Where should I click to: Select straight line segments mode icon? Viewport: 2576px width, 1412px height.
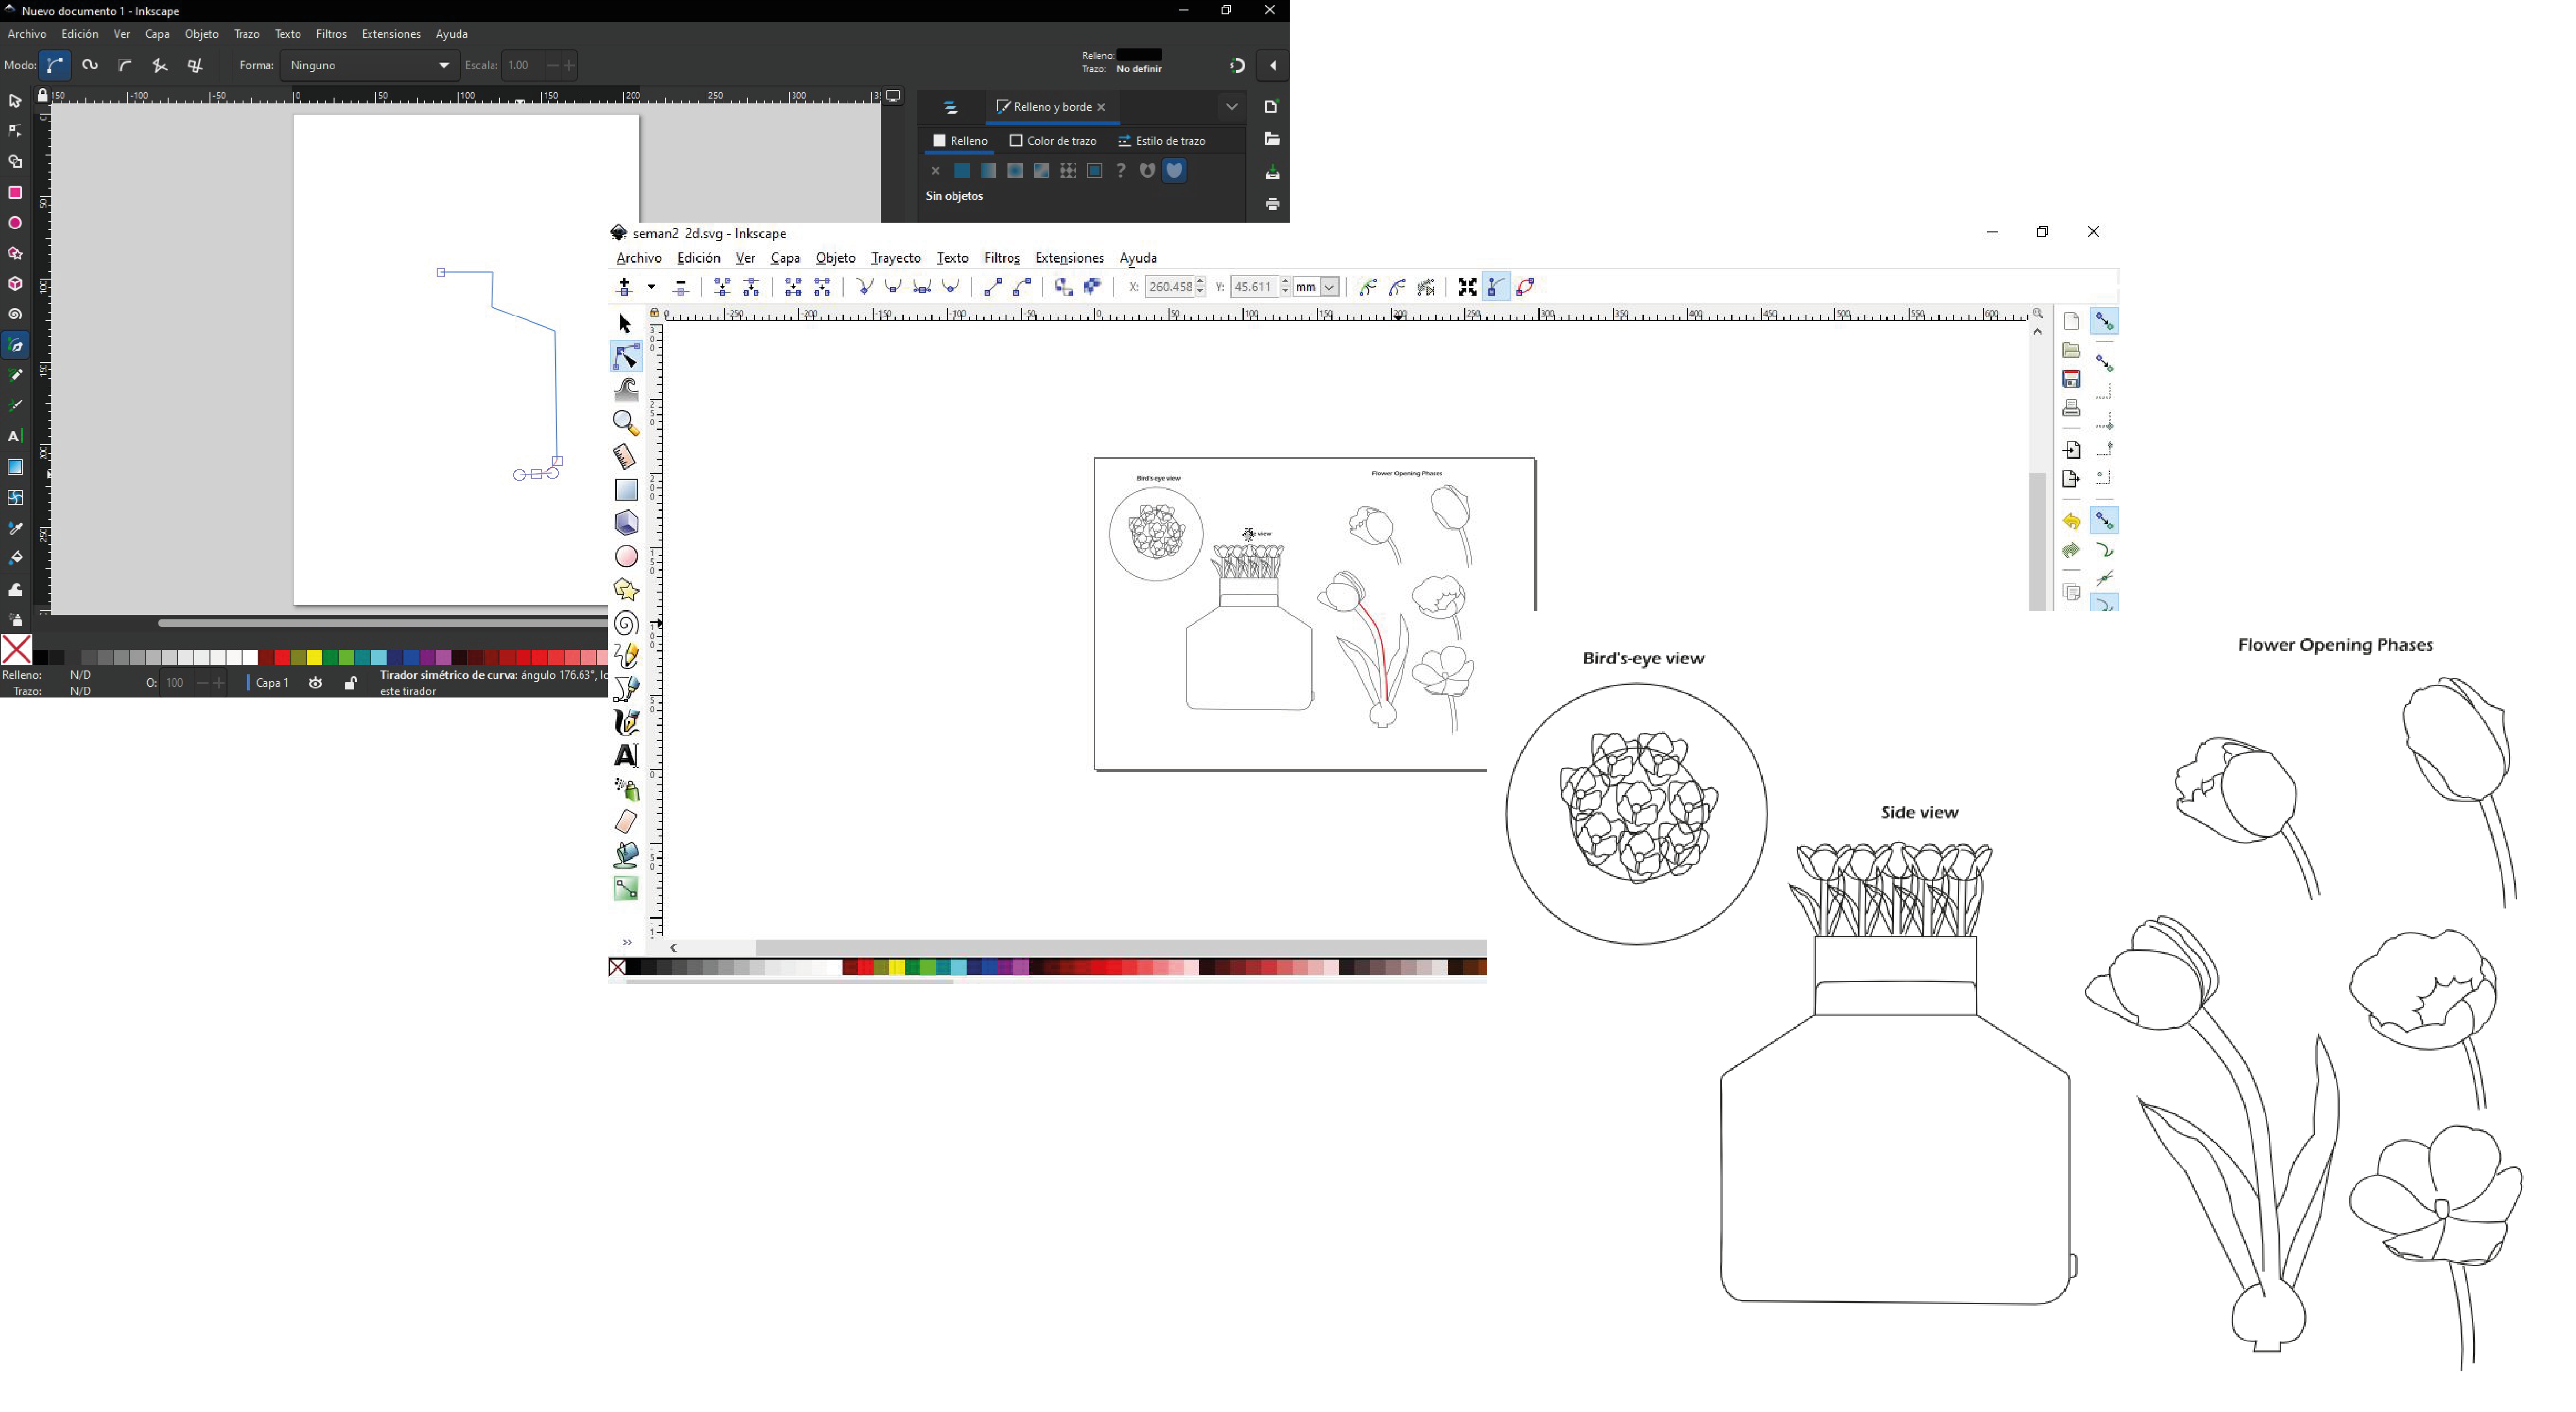tap(160, 66)
